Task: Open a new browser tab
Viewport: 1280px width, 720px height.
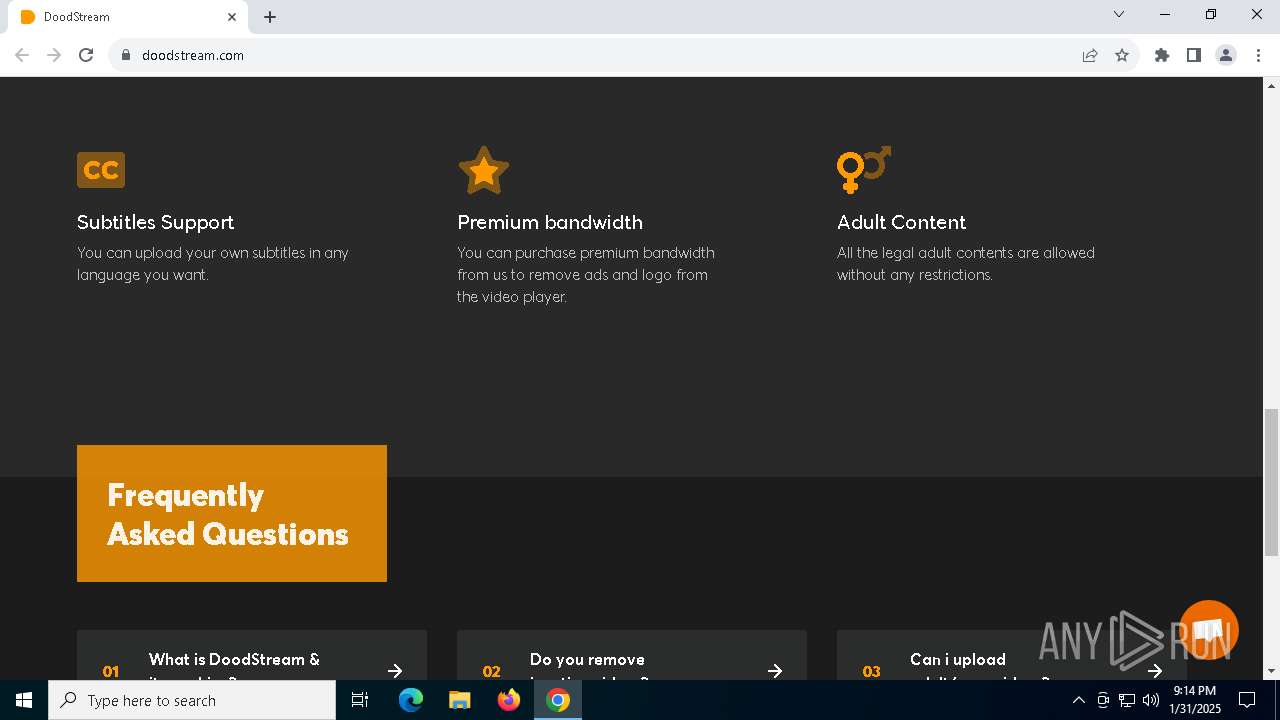Action: tap(270, 17)
